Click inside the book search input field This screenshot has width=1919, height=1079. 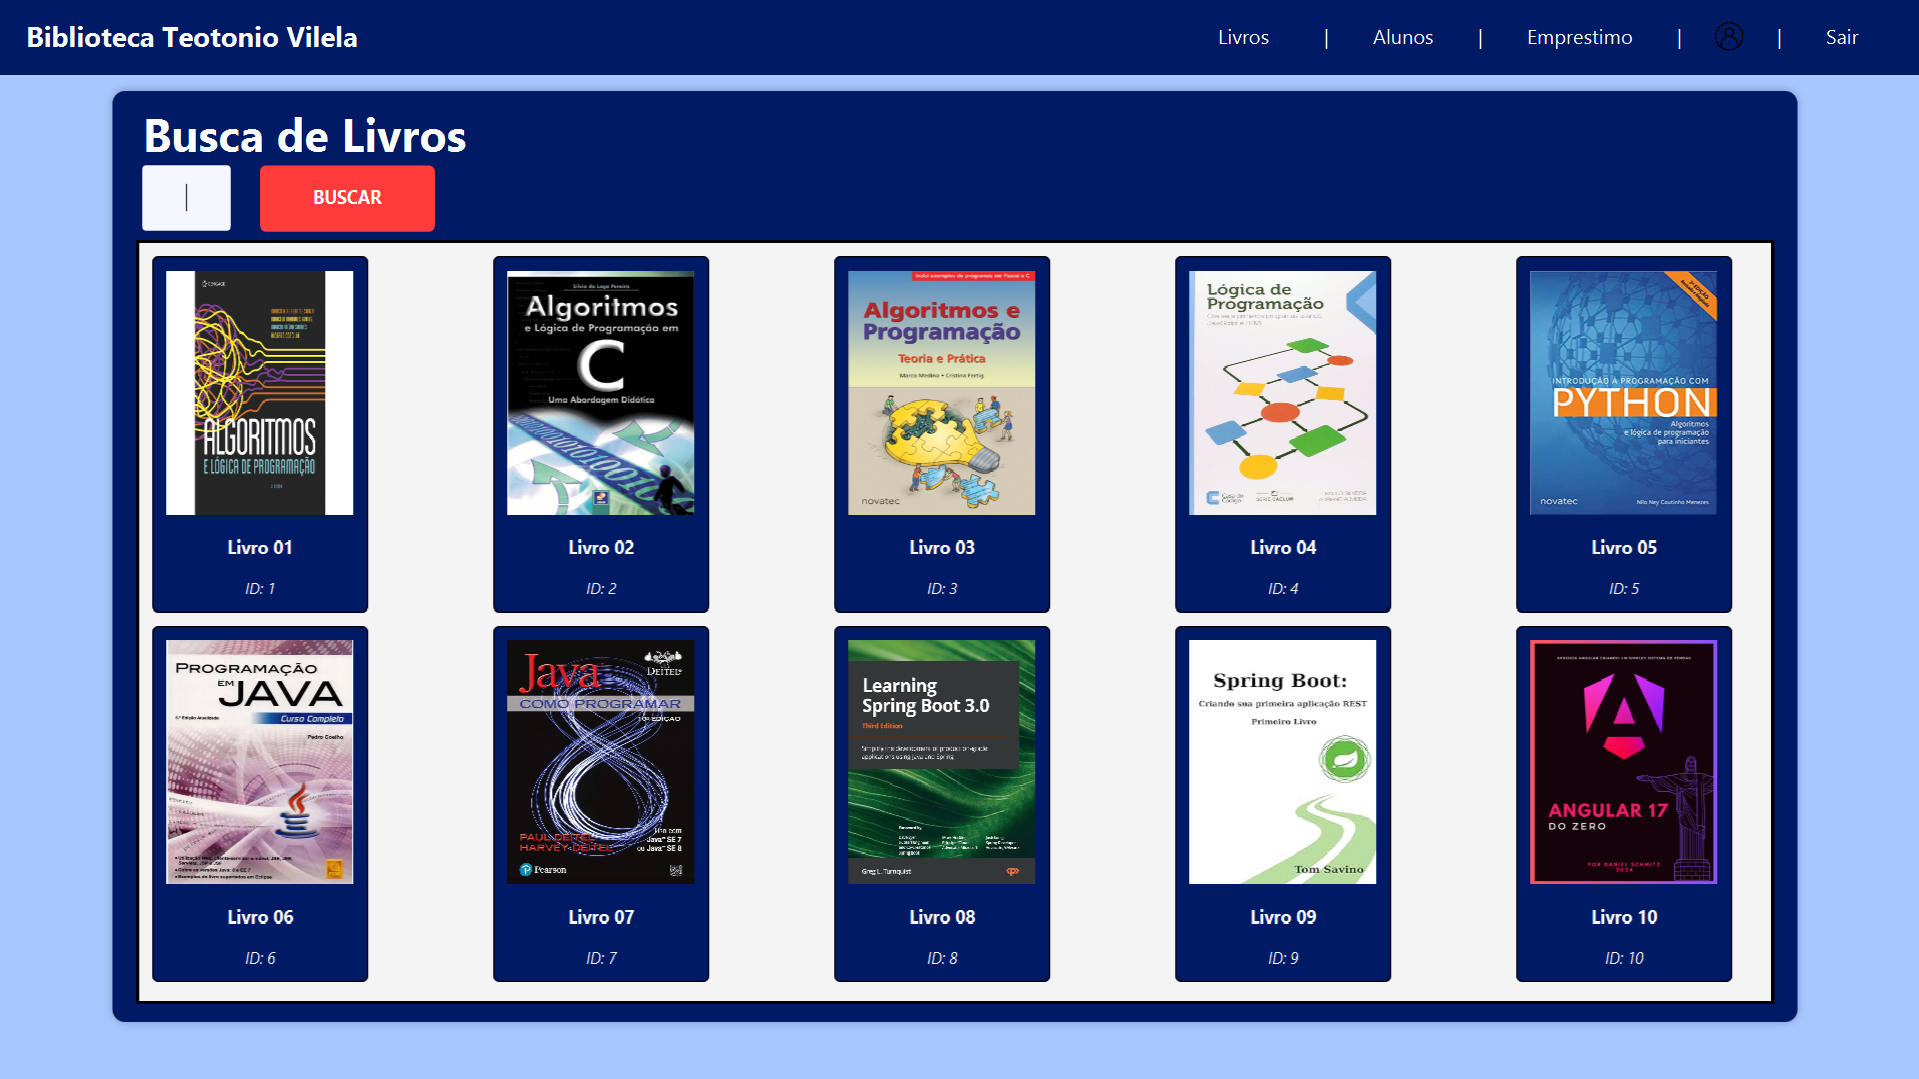click(186, 197)
